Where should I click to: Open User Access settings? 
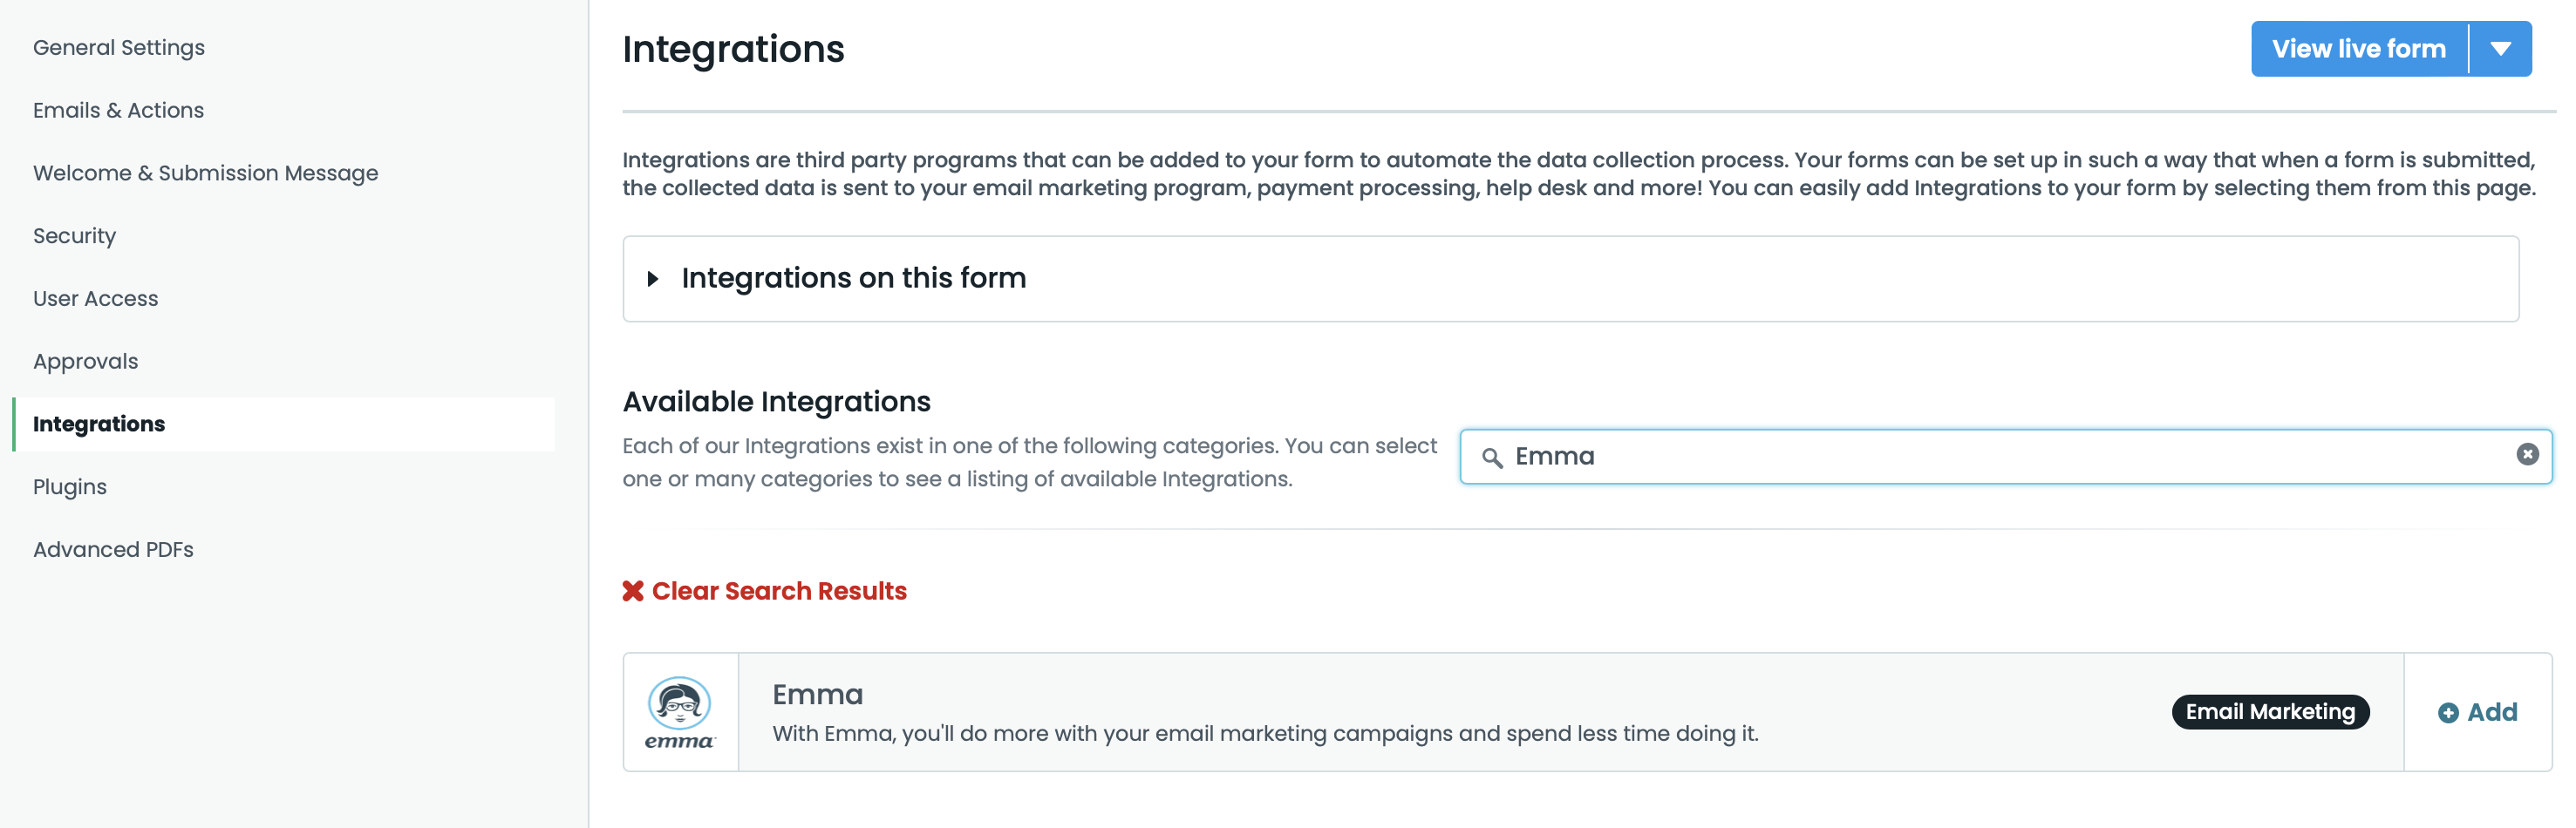(x=95, y=299)
